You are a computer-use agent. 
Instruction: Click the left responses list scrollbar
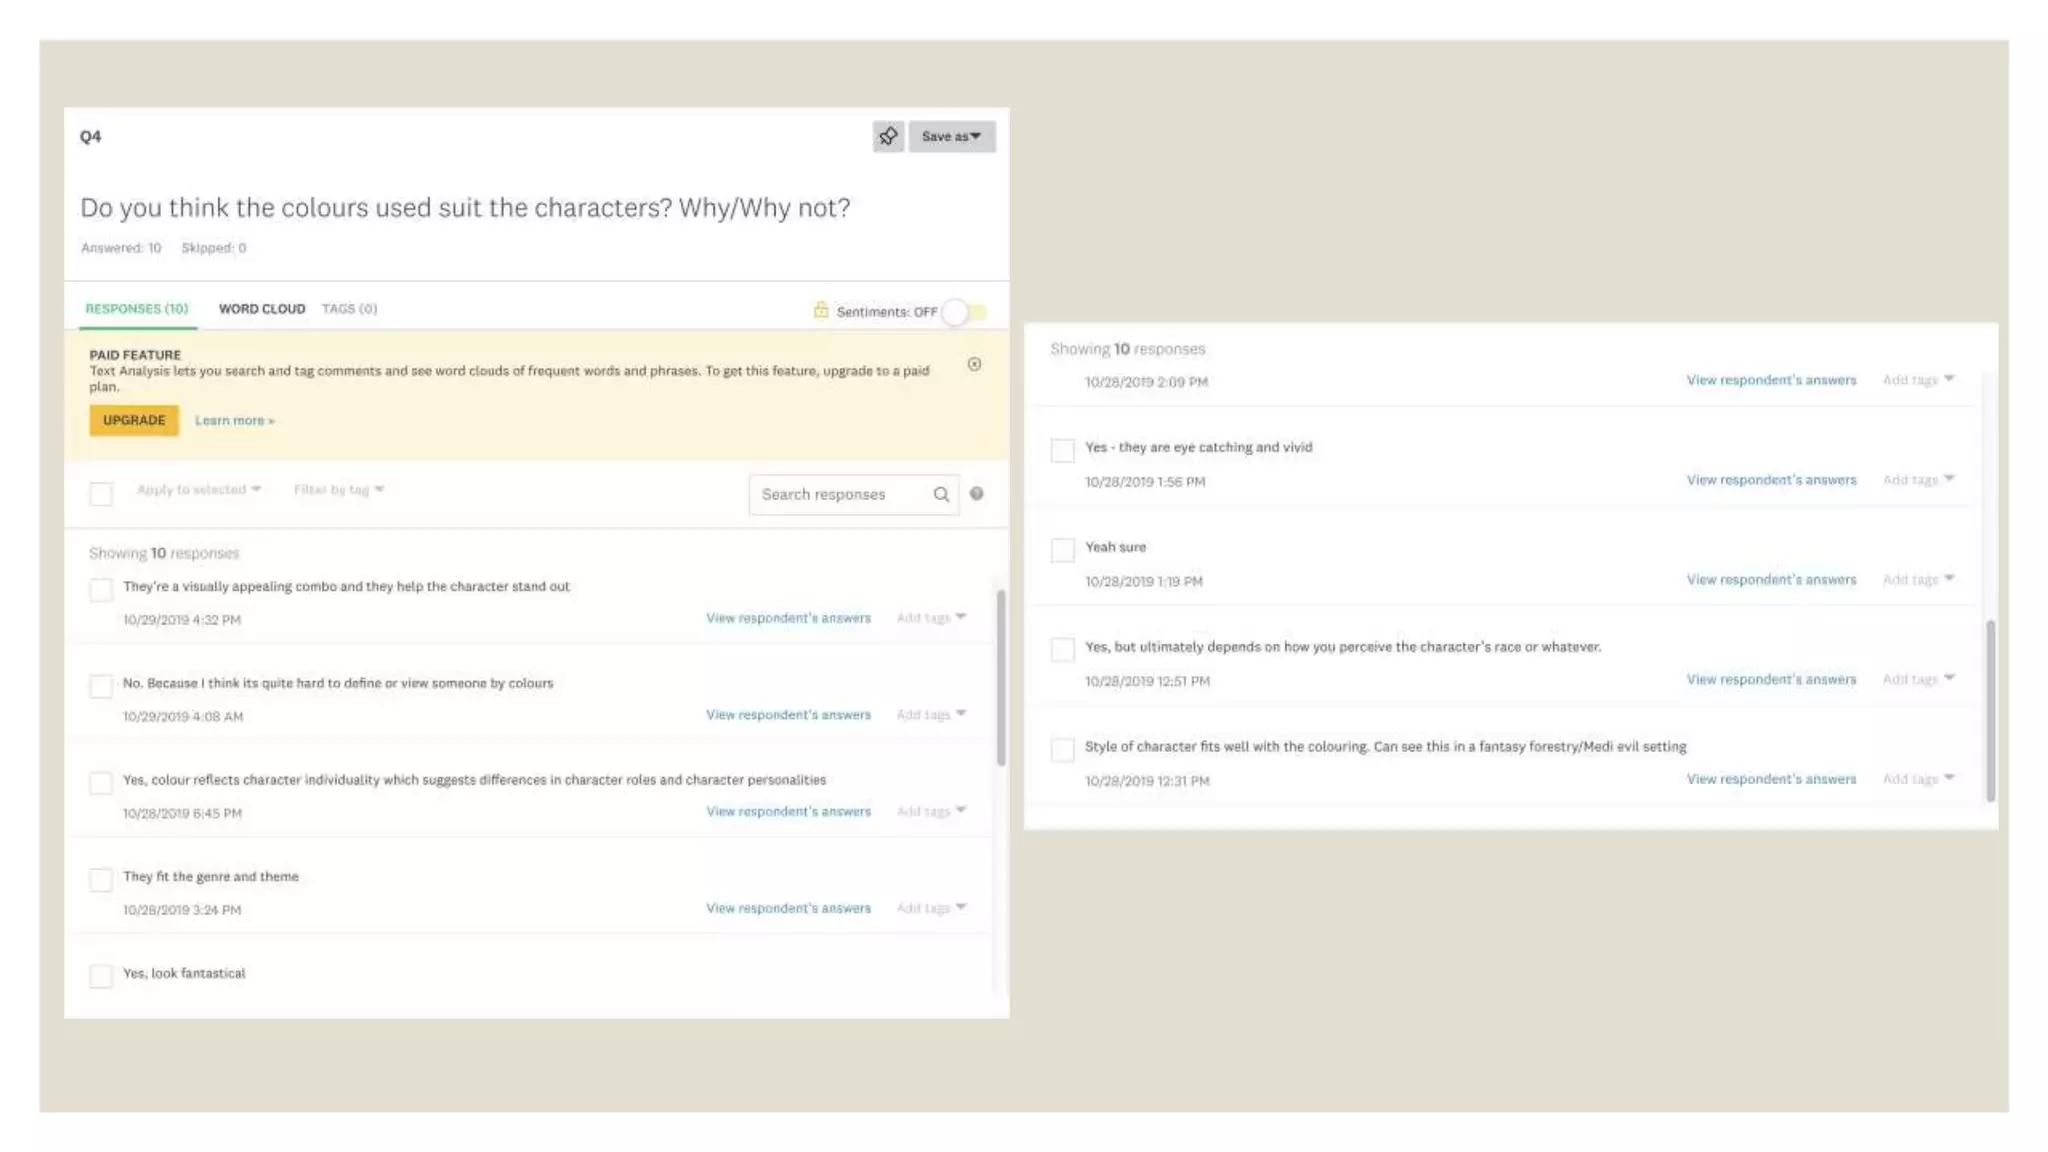point(1001,677)
